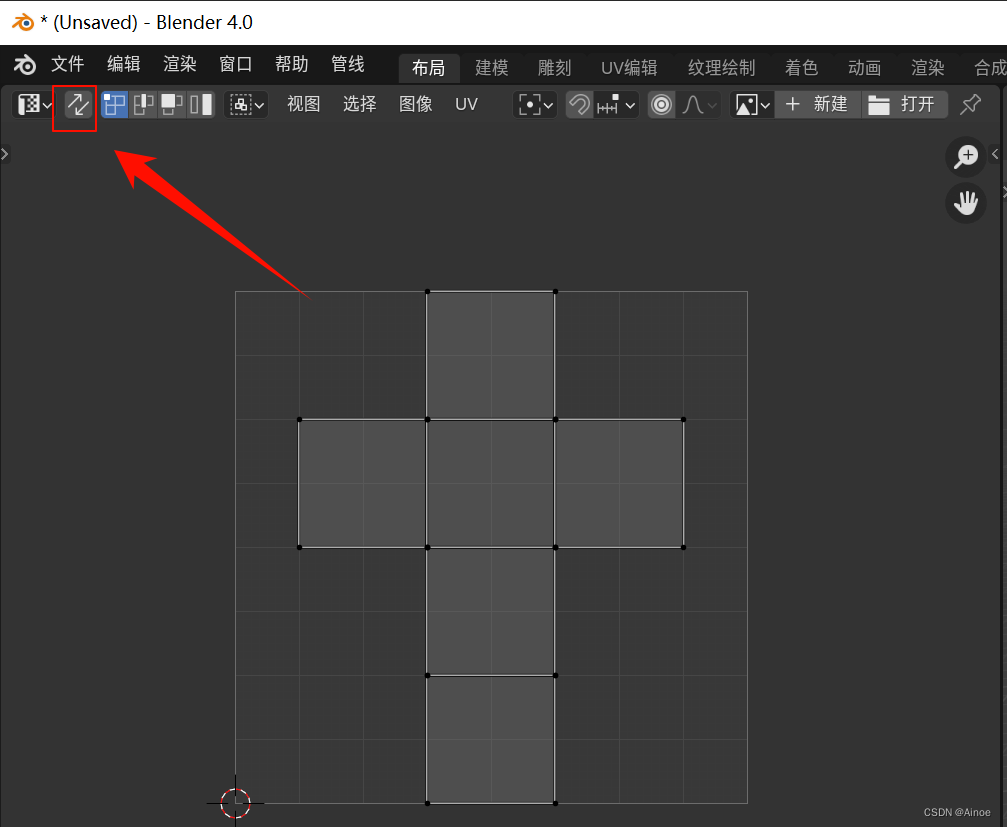Select face selection mode icon

point(171,104)
